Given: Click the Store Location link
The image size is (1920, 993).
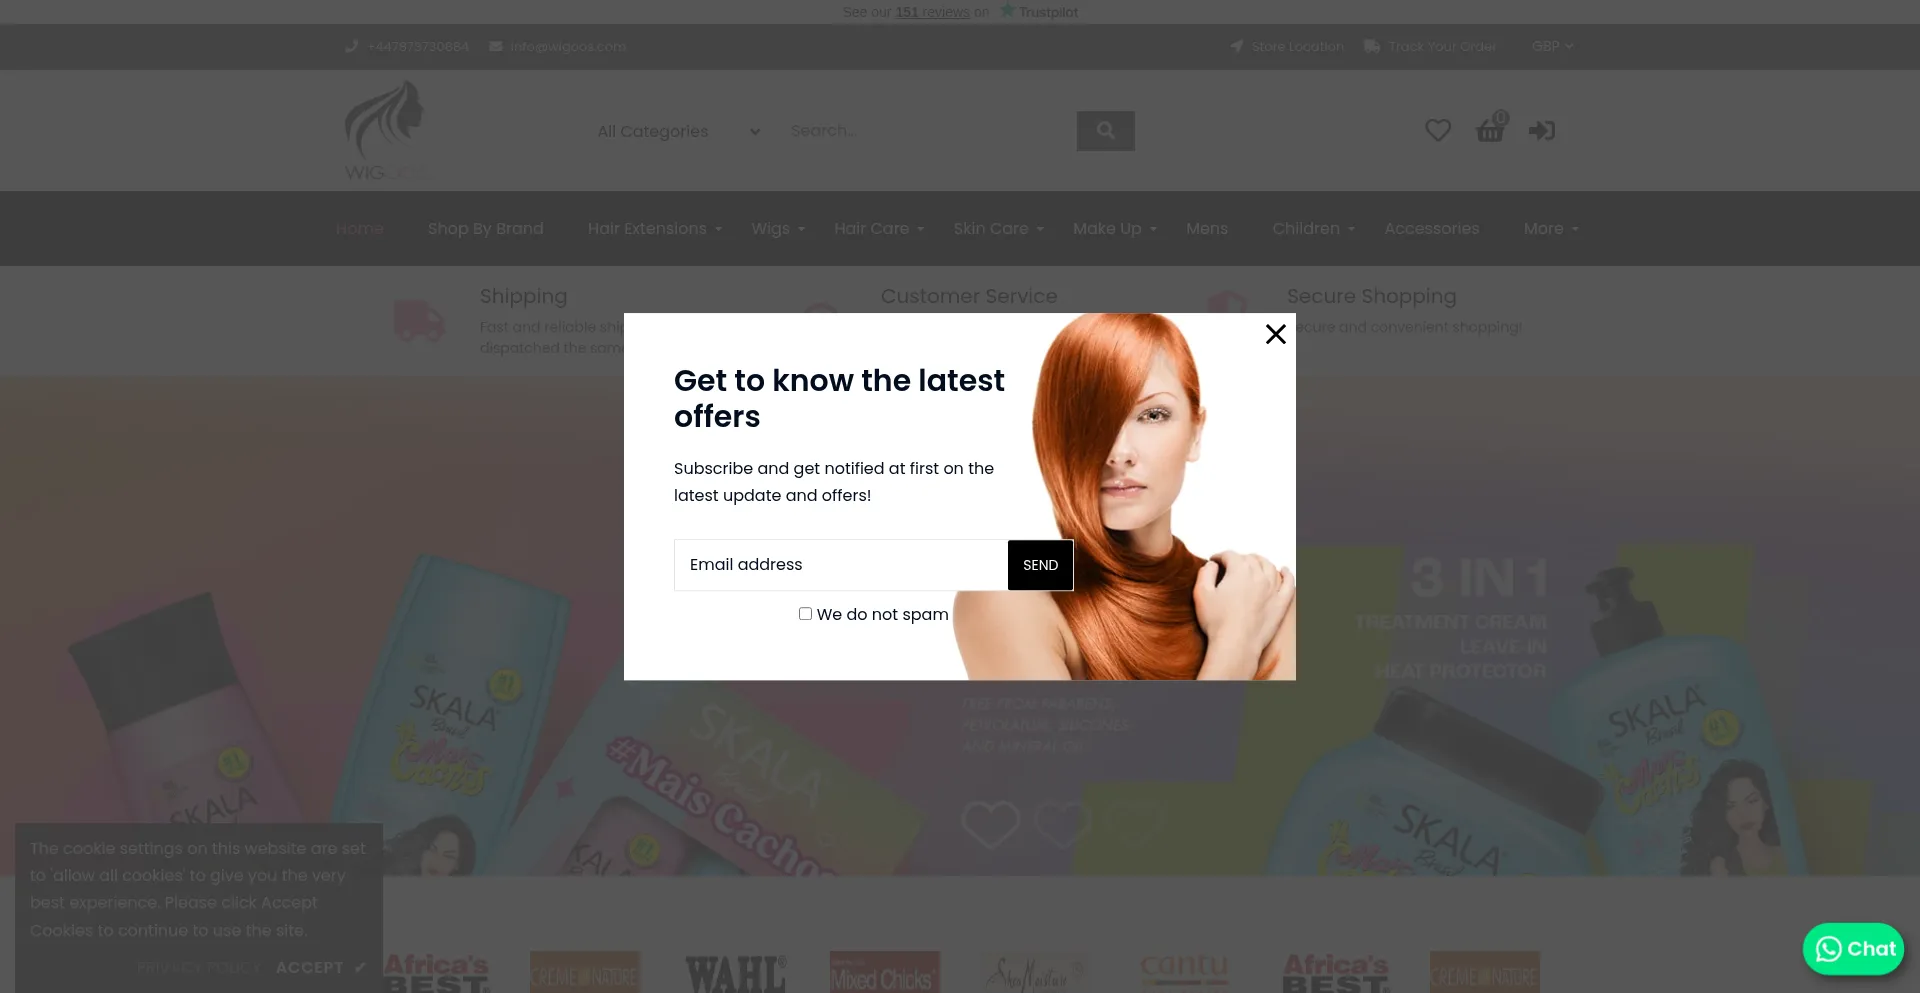Looking at the screenshot, I should (x=1297, y=46).
